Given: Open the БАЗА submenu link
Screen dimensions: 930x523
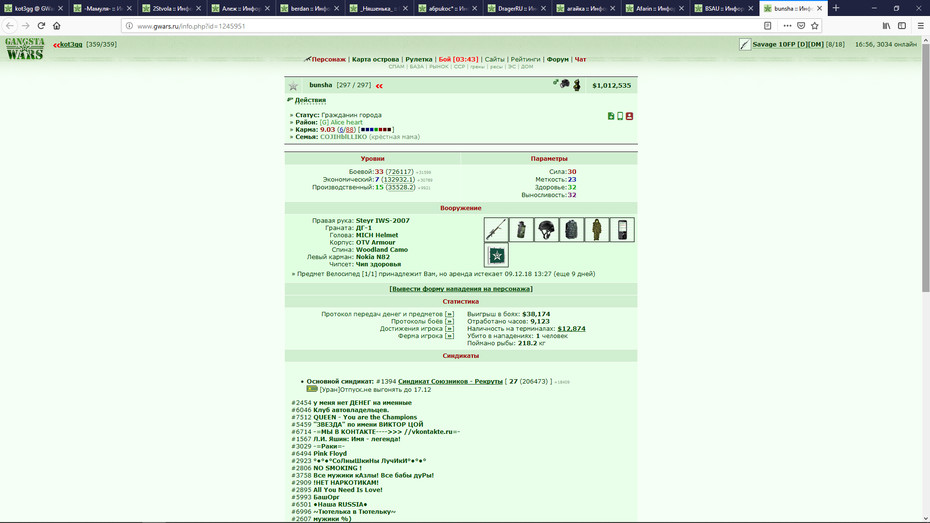Looking at the screenshot, I should pos(416,66).
